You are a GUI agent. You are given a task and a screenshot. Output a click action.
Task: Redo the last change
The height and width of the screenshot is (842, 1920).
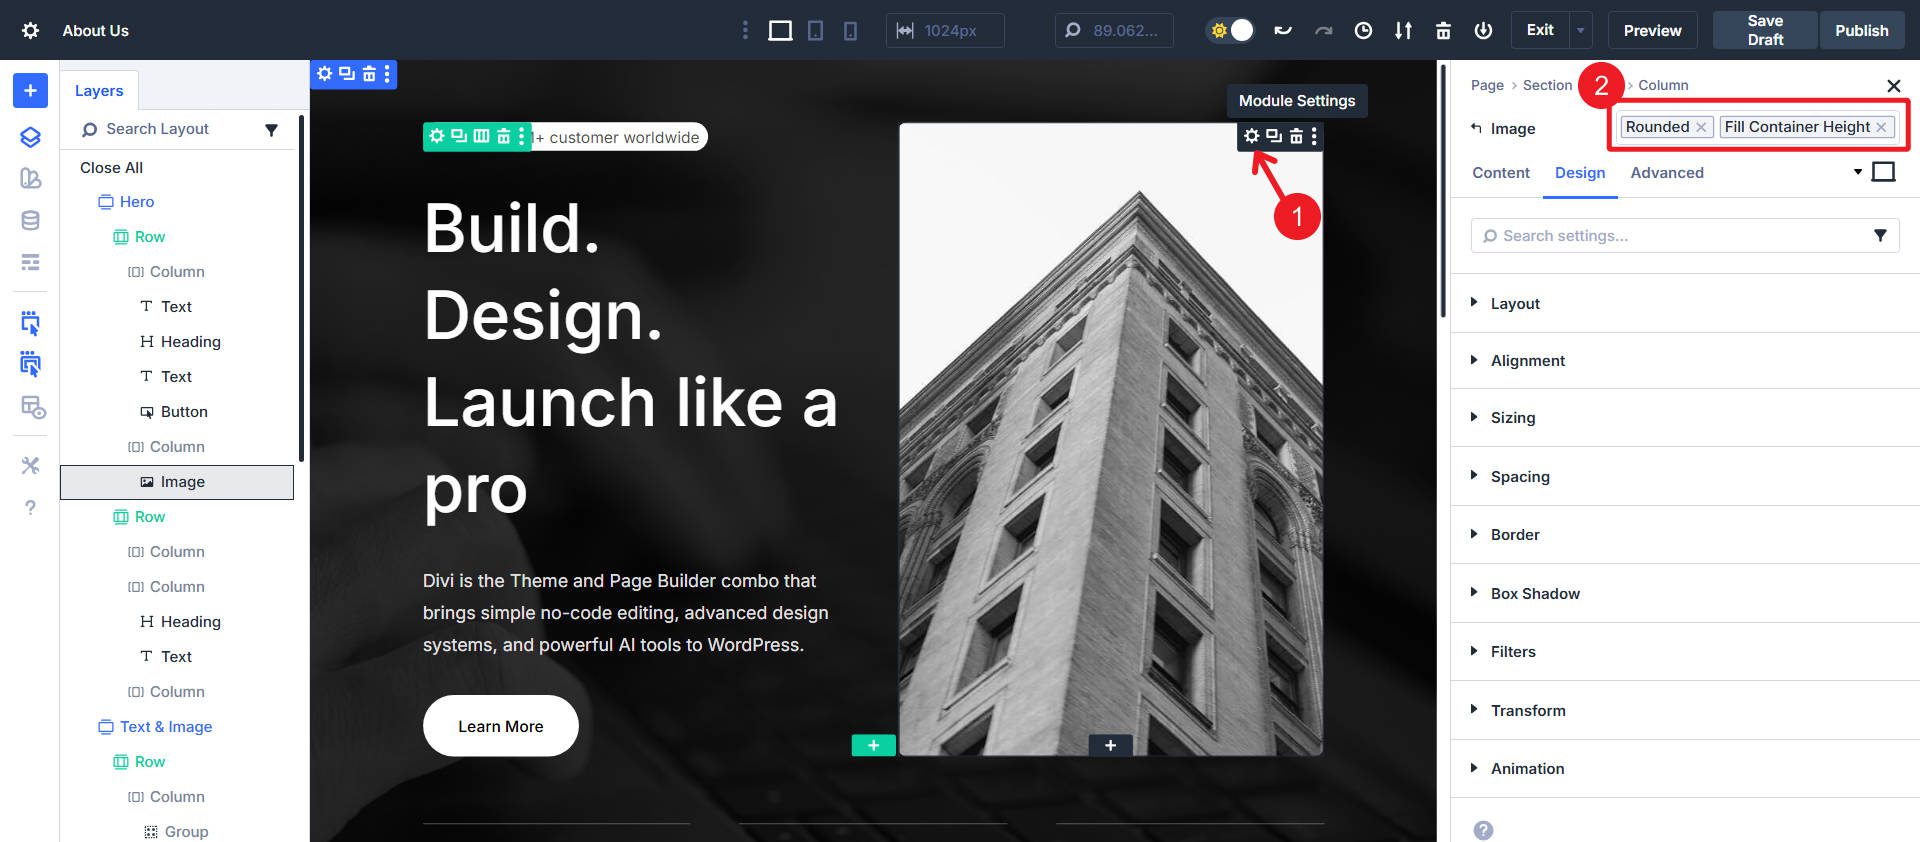1323,31
